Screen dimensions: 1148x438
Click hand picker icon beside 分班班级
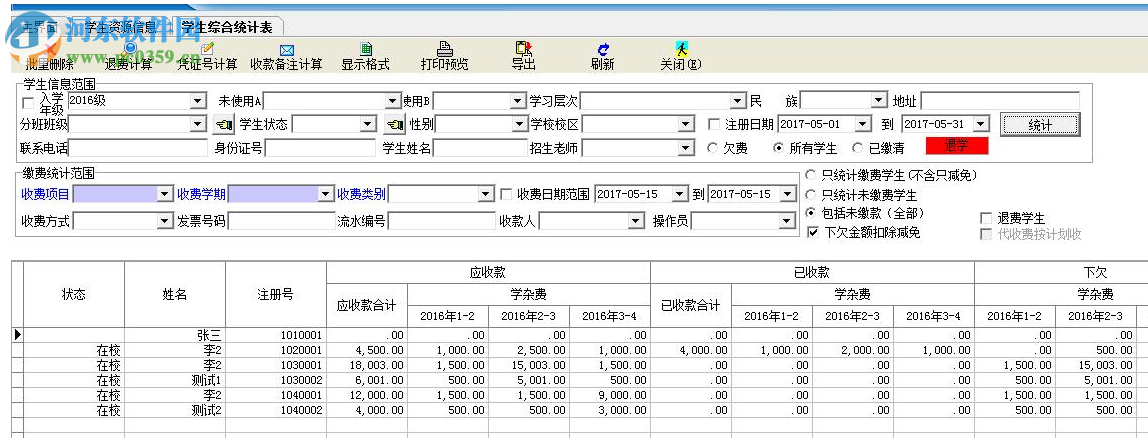223,125
